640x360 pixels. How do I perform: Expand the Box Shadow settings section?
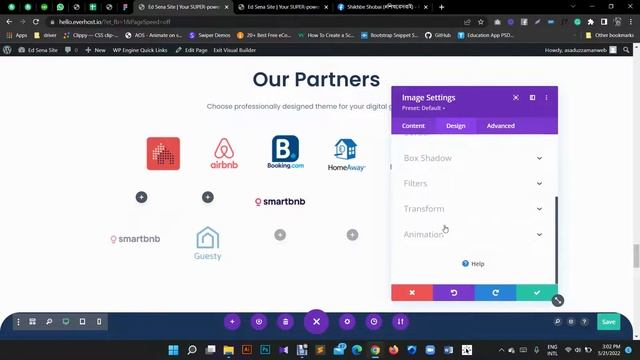point(473,158)
